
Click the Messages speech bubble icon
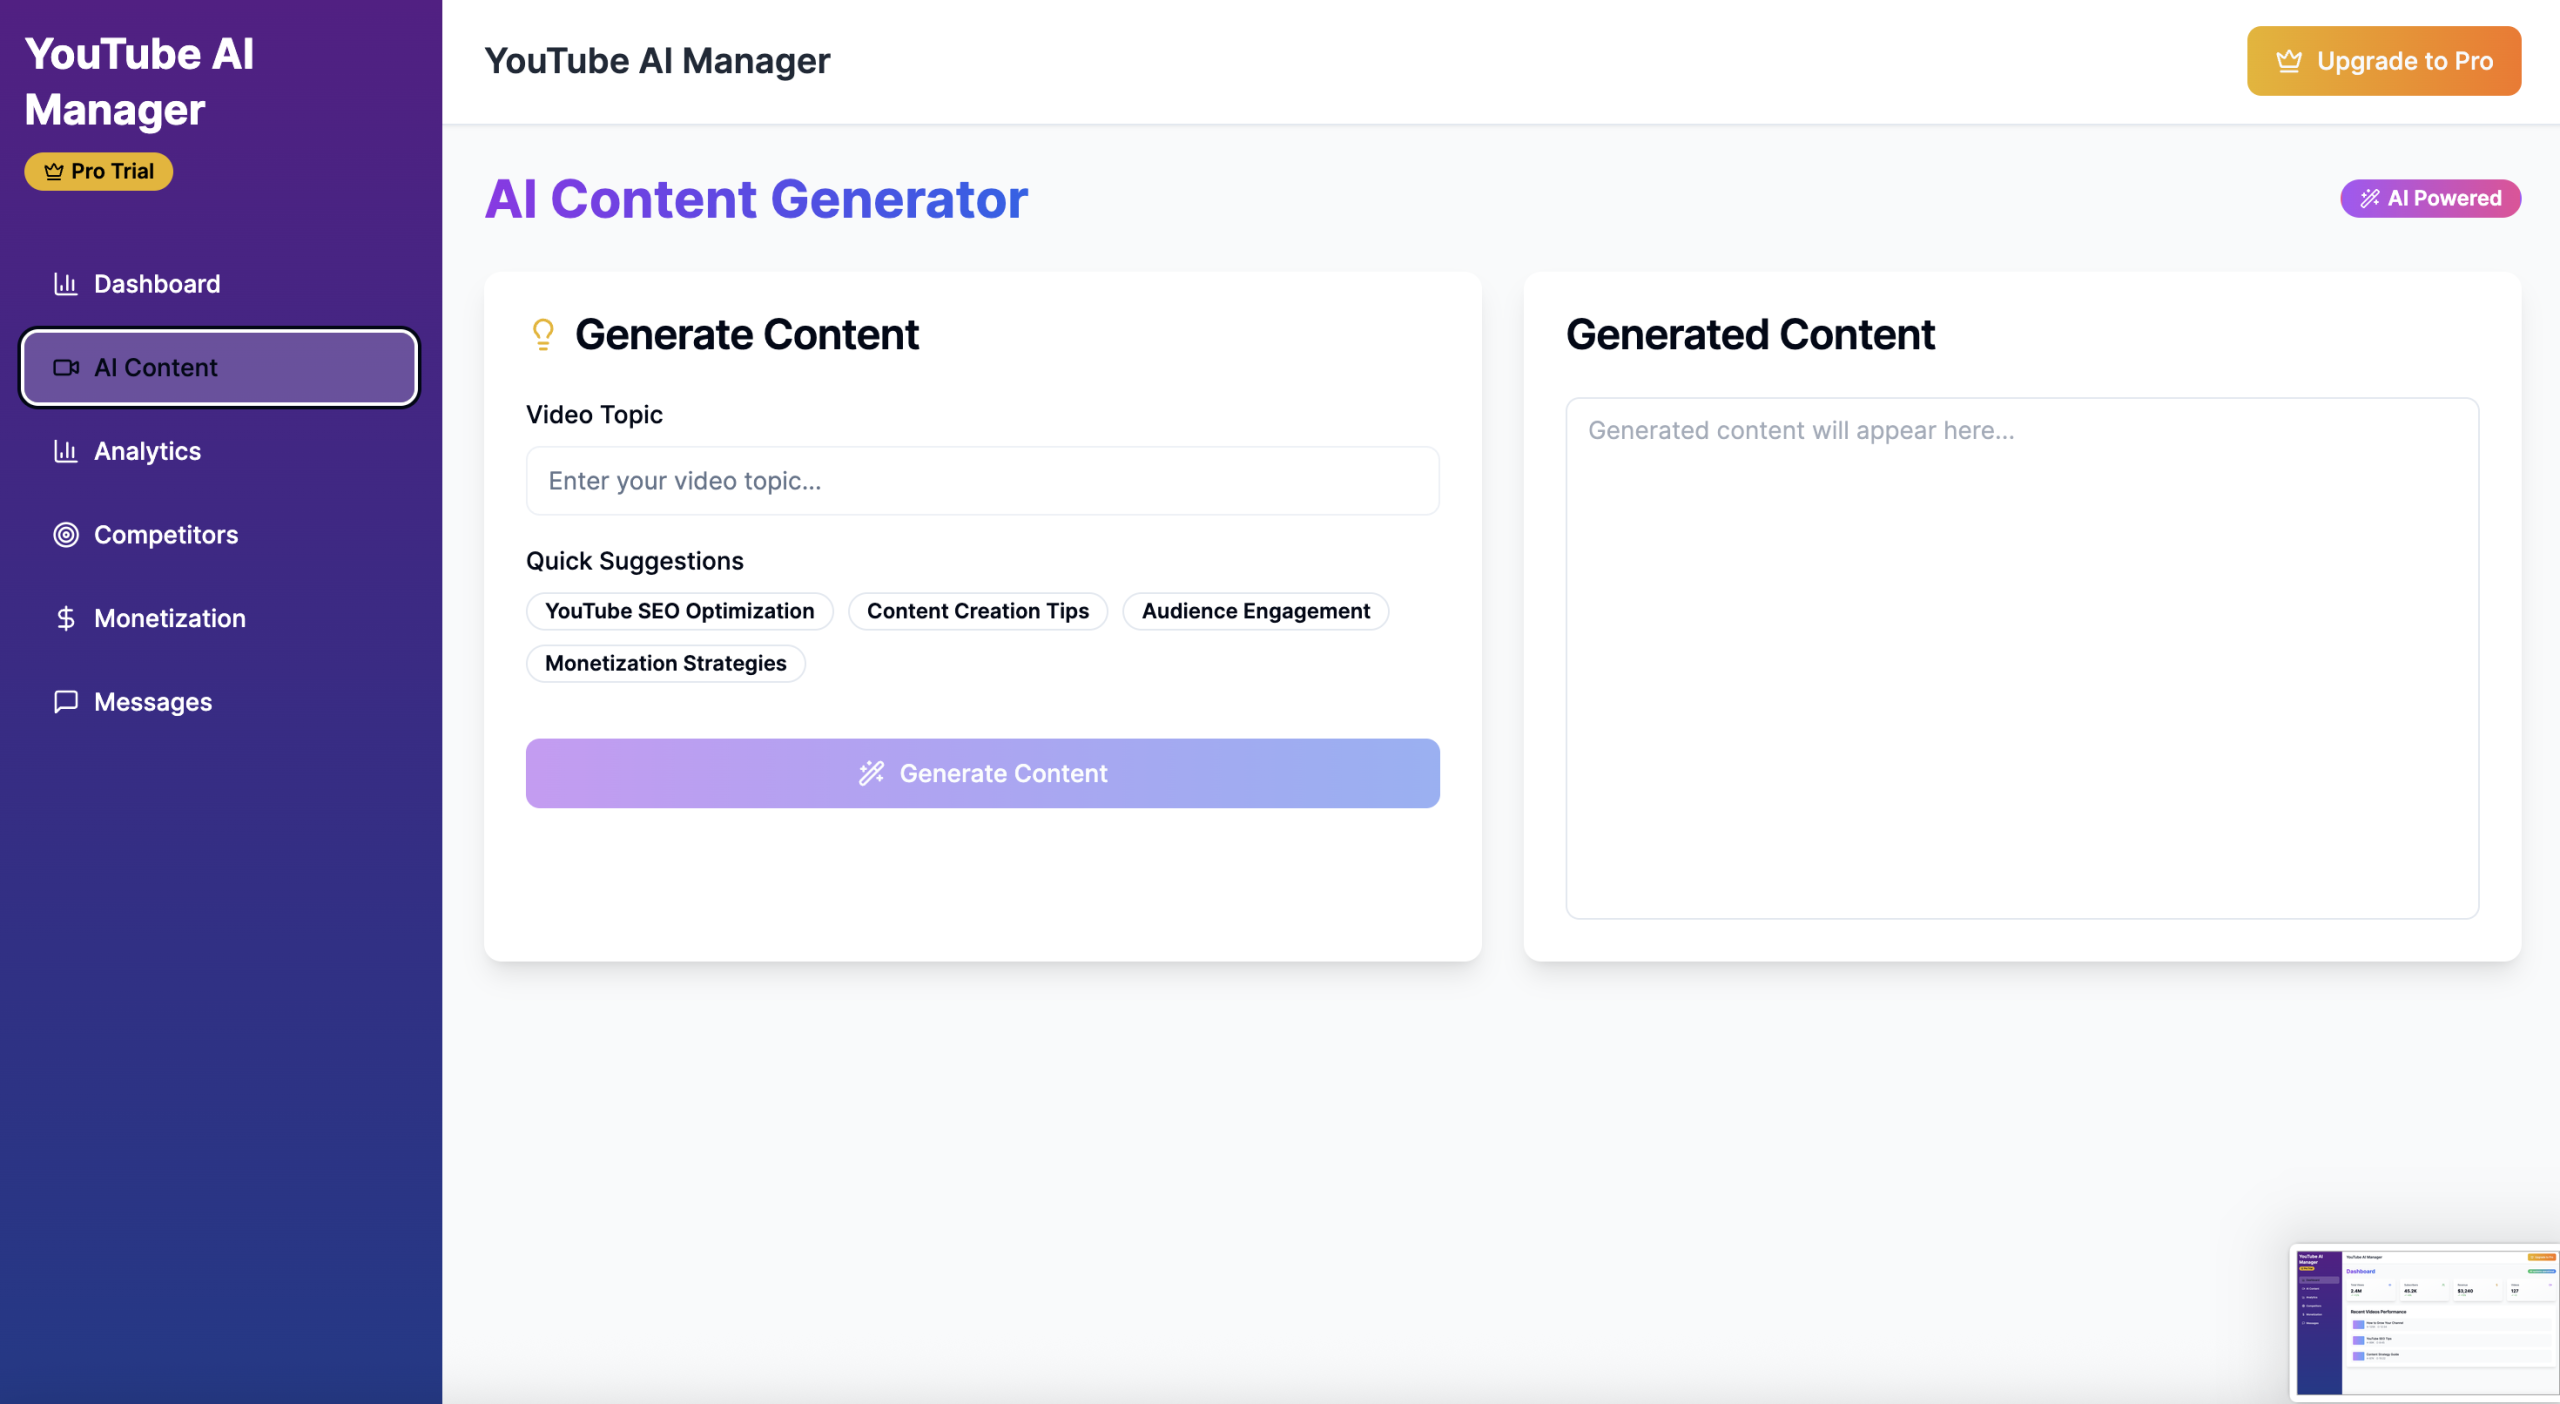(66, 702)
